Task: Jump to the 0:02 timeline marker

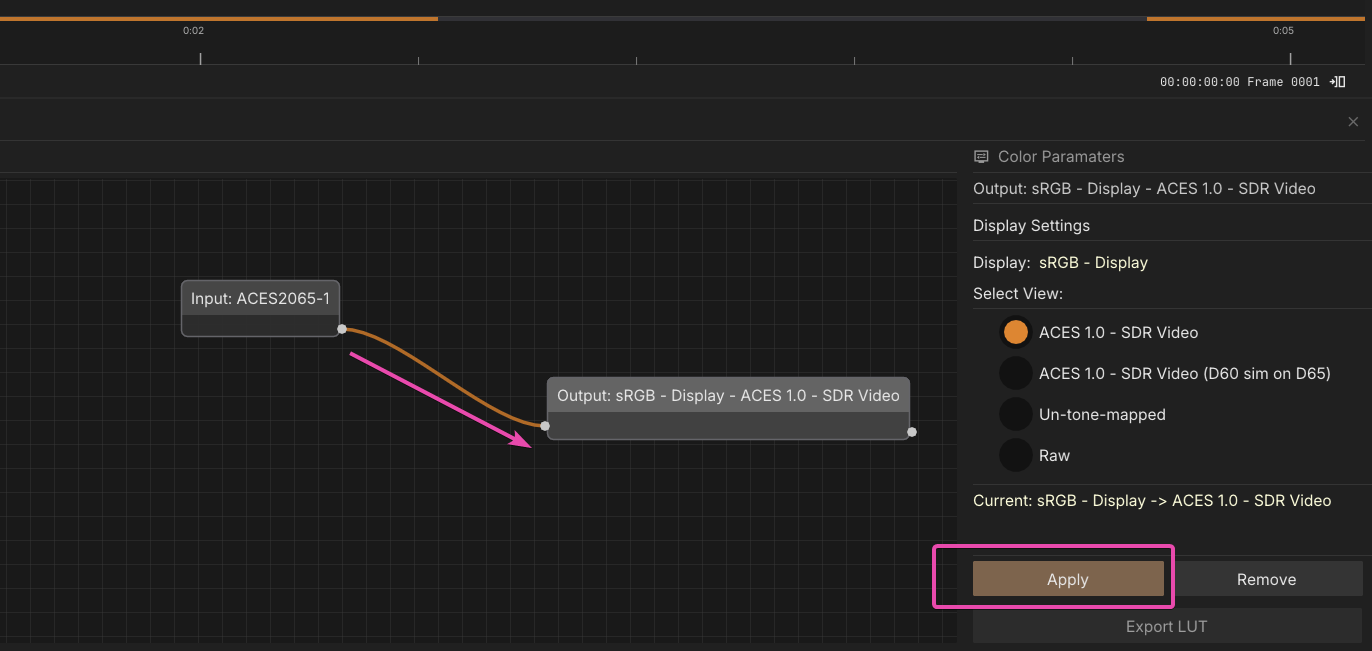Action: click(200, 58)
